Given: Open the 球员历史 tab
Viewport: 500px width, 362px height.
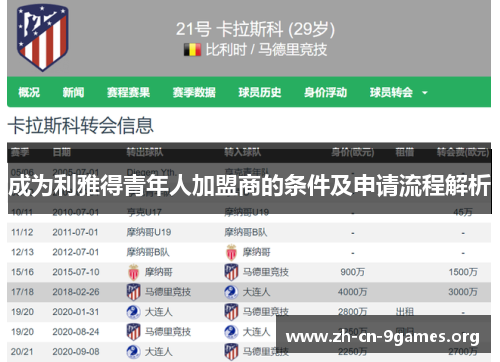Looking at the screenshot, I should [x=260, y=92].
